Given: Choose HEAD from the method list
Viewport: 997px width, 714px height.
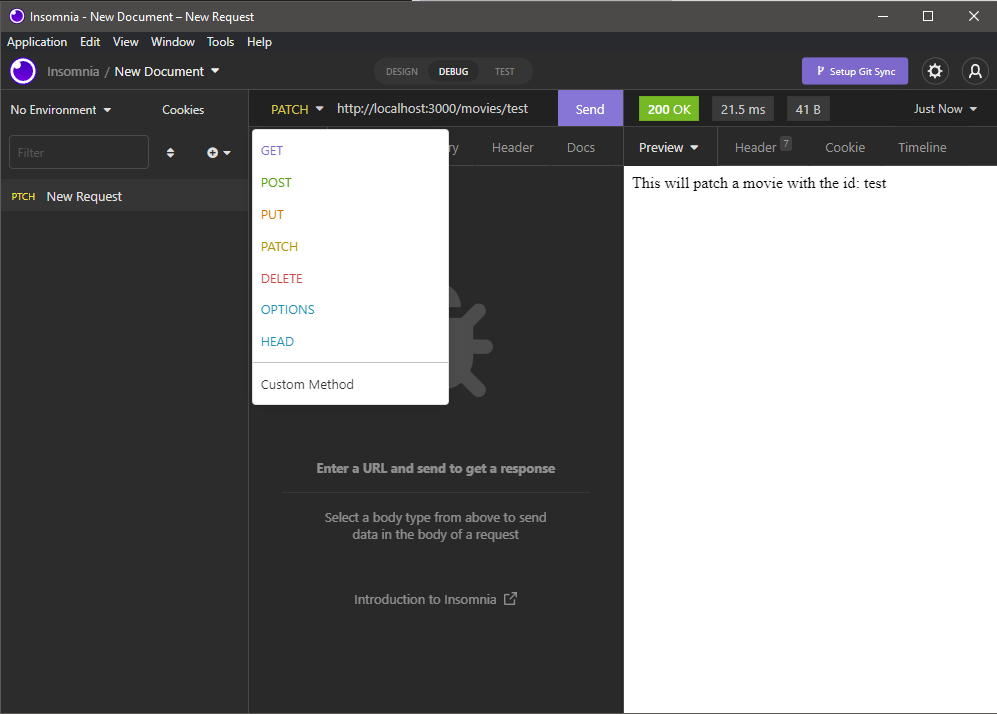Looking at the screenshot, I should point(350,341).
